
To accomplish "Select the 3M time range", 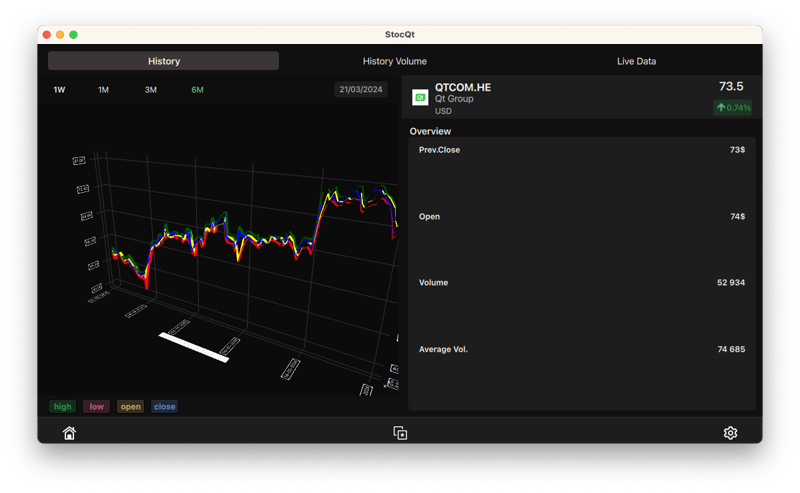I will pos(150,90).
